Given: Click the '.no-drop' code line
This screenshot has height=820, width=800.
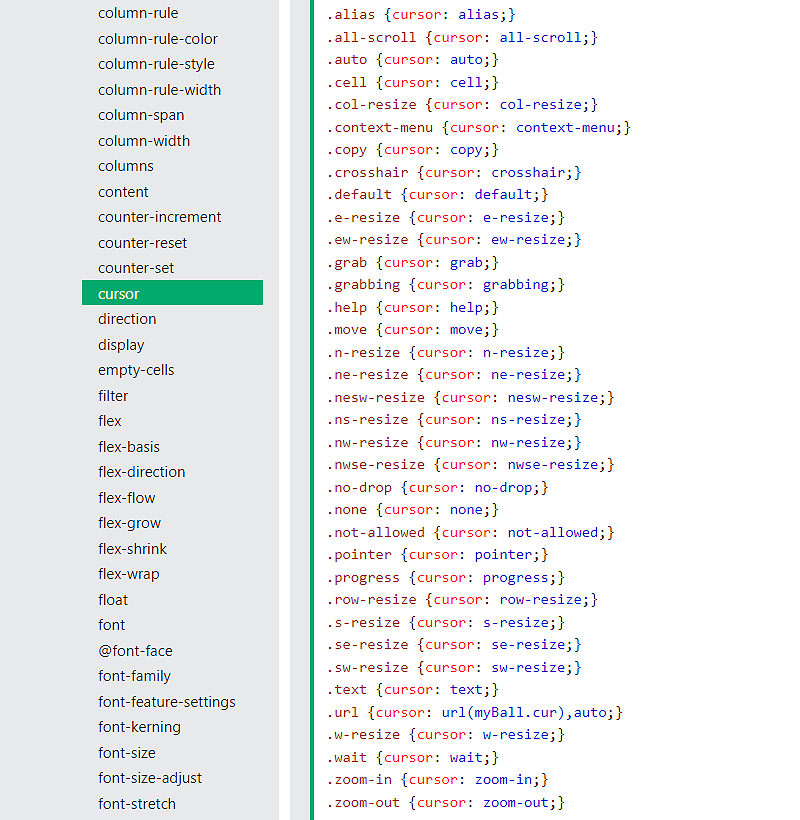Looking at the screenshot, I should tap(438, 487).
